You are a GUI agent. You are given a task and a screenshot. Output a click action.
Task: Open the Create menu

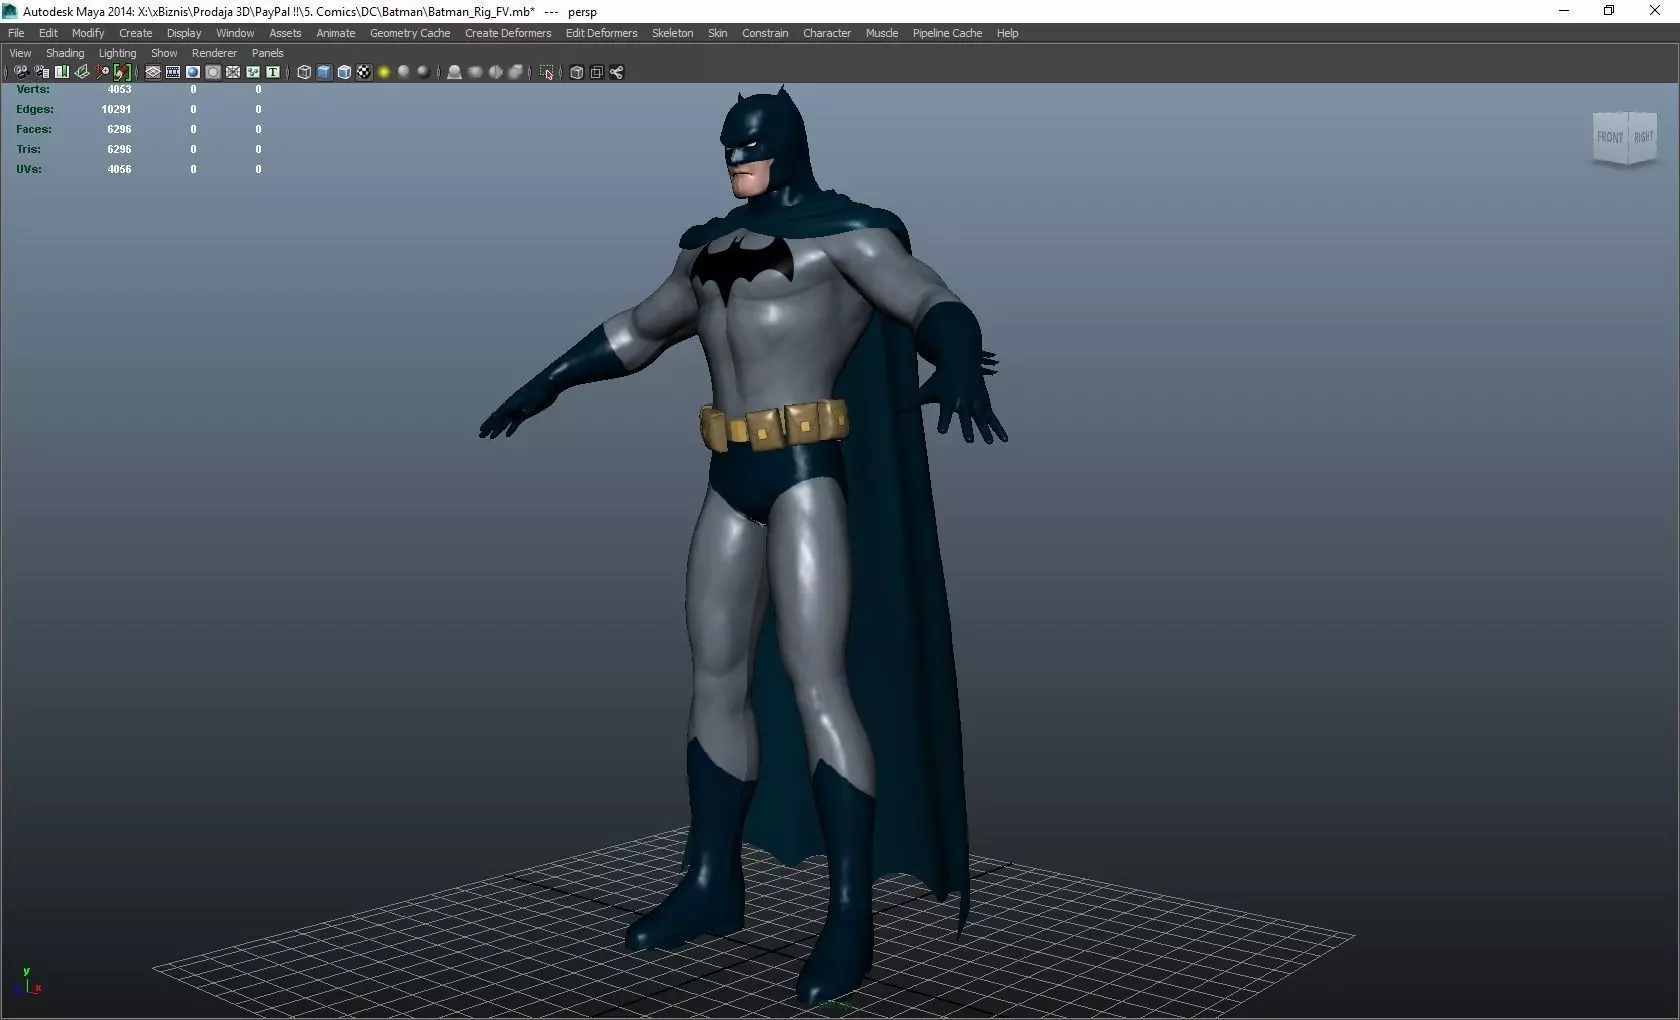tap(135, 33)
